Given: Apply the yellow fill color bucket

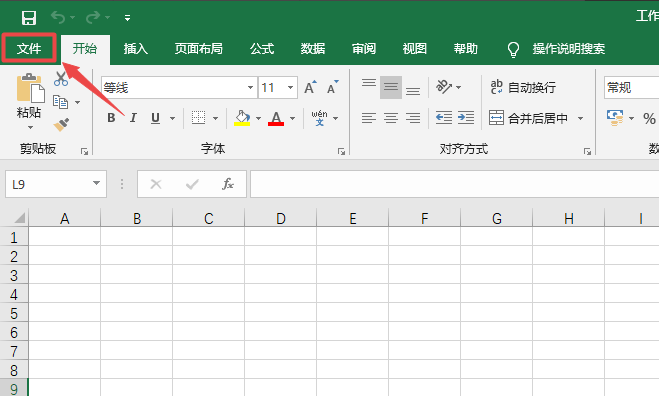Looking at the screenshot, I should (x=242, y=118).
